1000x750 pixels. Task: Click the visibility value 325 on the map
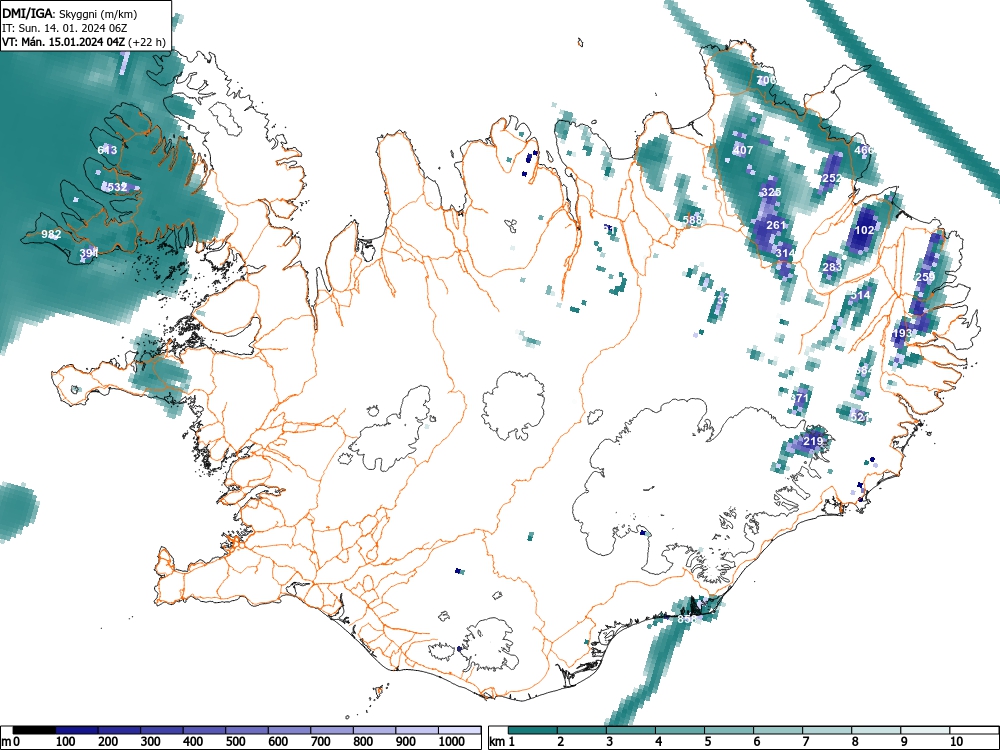pos(771,192)
